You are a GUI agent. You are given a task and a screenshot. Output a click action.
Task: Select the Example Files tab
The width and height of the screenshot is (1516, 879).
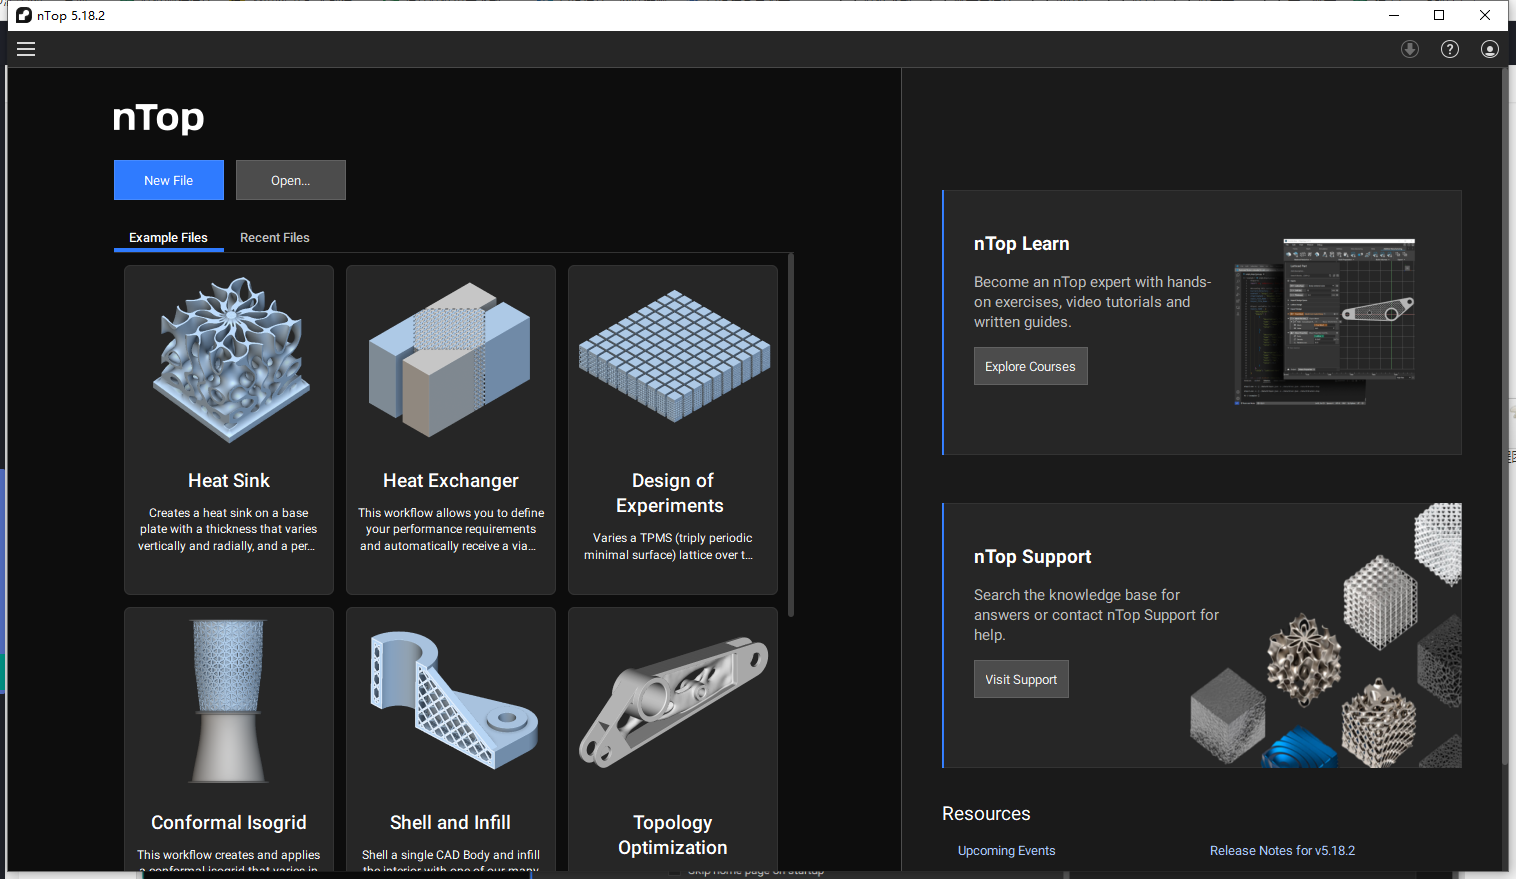pos(168,237)
